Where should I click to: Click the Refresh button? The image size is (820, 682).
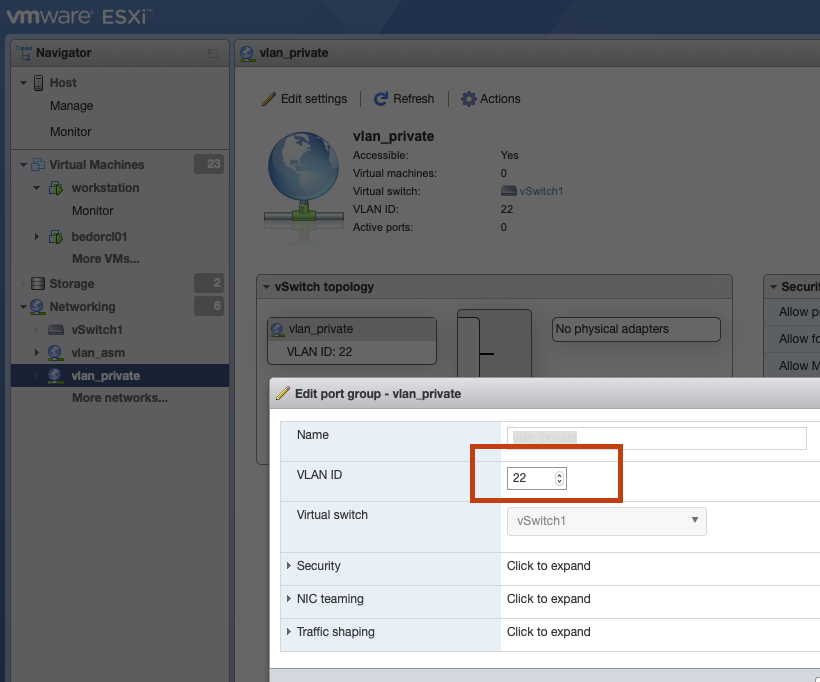click(404, 99)
